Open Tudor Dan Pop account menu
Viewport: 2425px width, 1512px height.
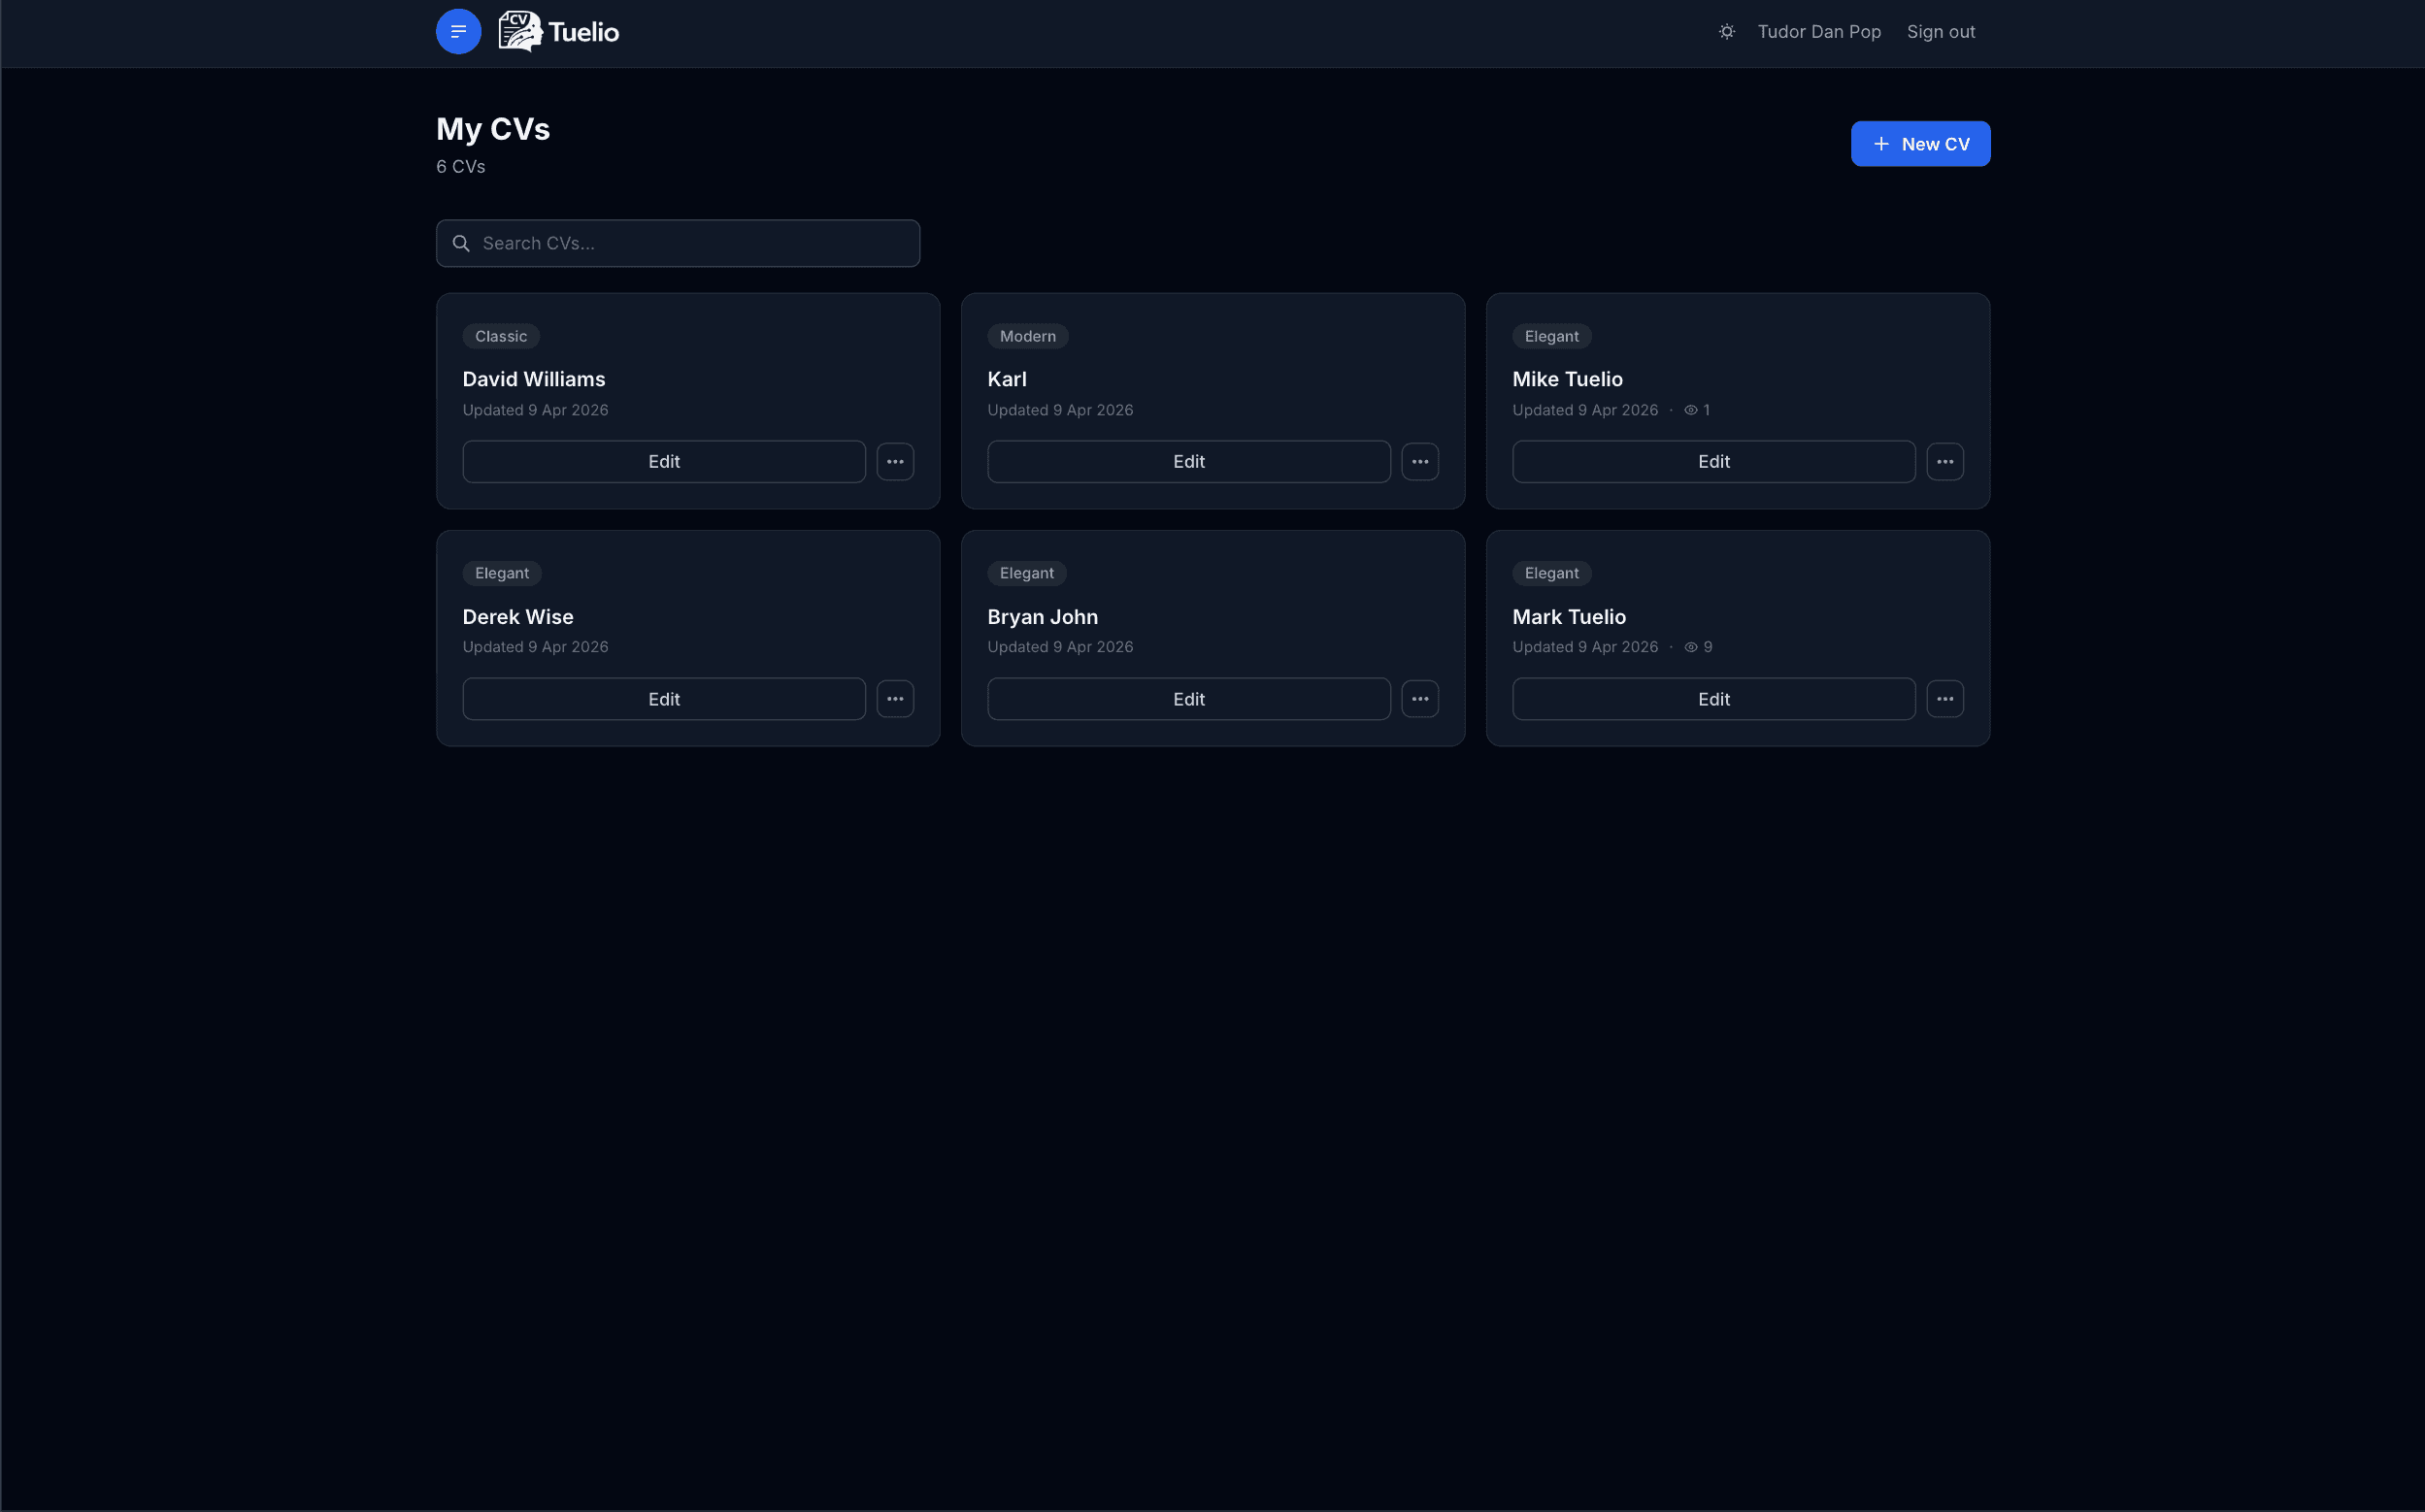tap(1819, 31)
